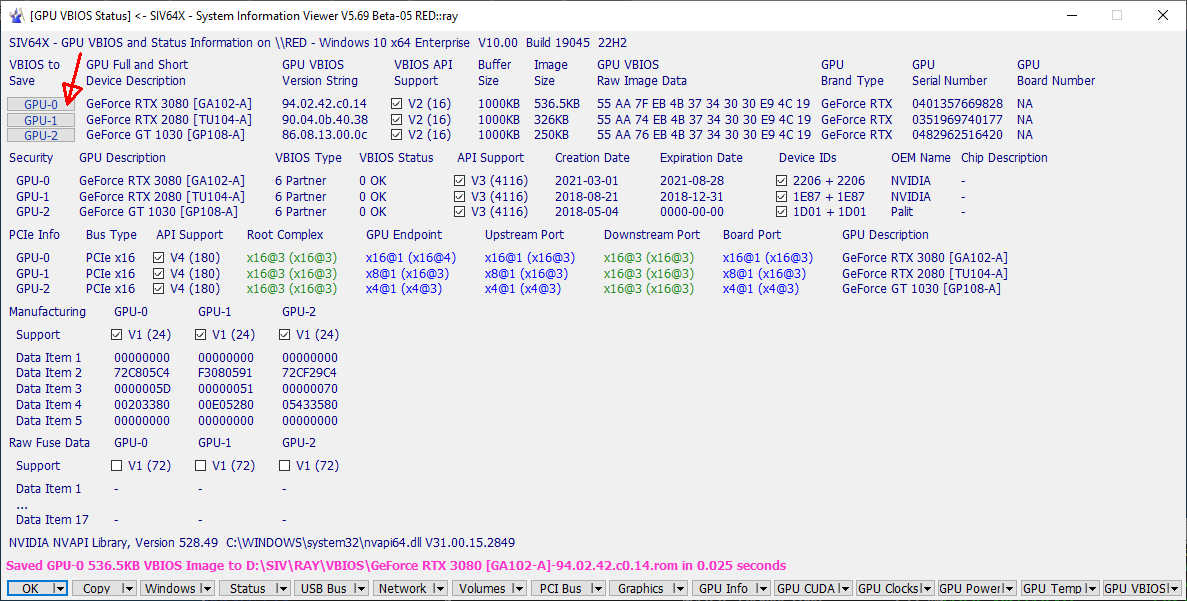Select serial number 0401357669828

[x=958, y=104]
